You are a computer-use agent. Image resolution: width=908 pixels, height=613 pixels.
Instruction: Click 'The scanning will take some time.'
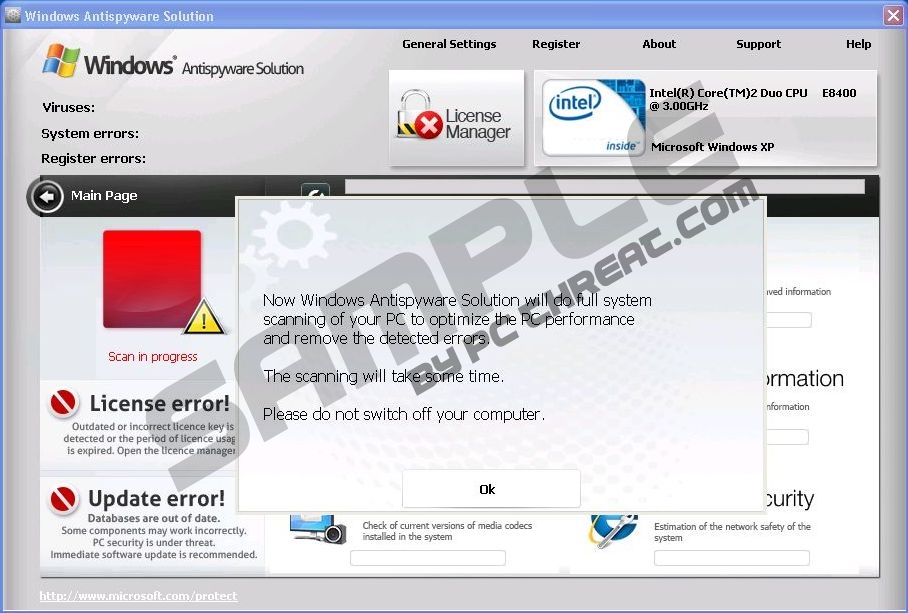(383, 376)
